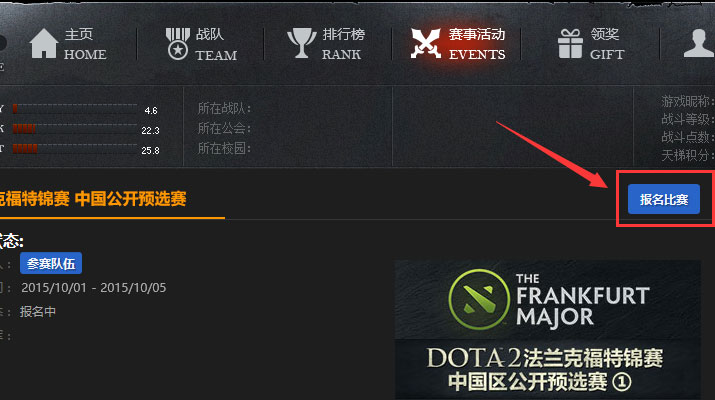
Task: Click the crossed swords EVENTS icon
Action: point(426,43)
